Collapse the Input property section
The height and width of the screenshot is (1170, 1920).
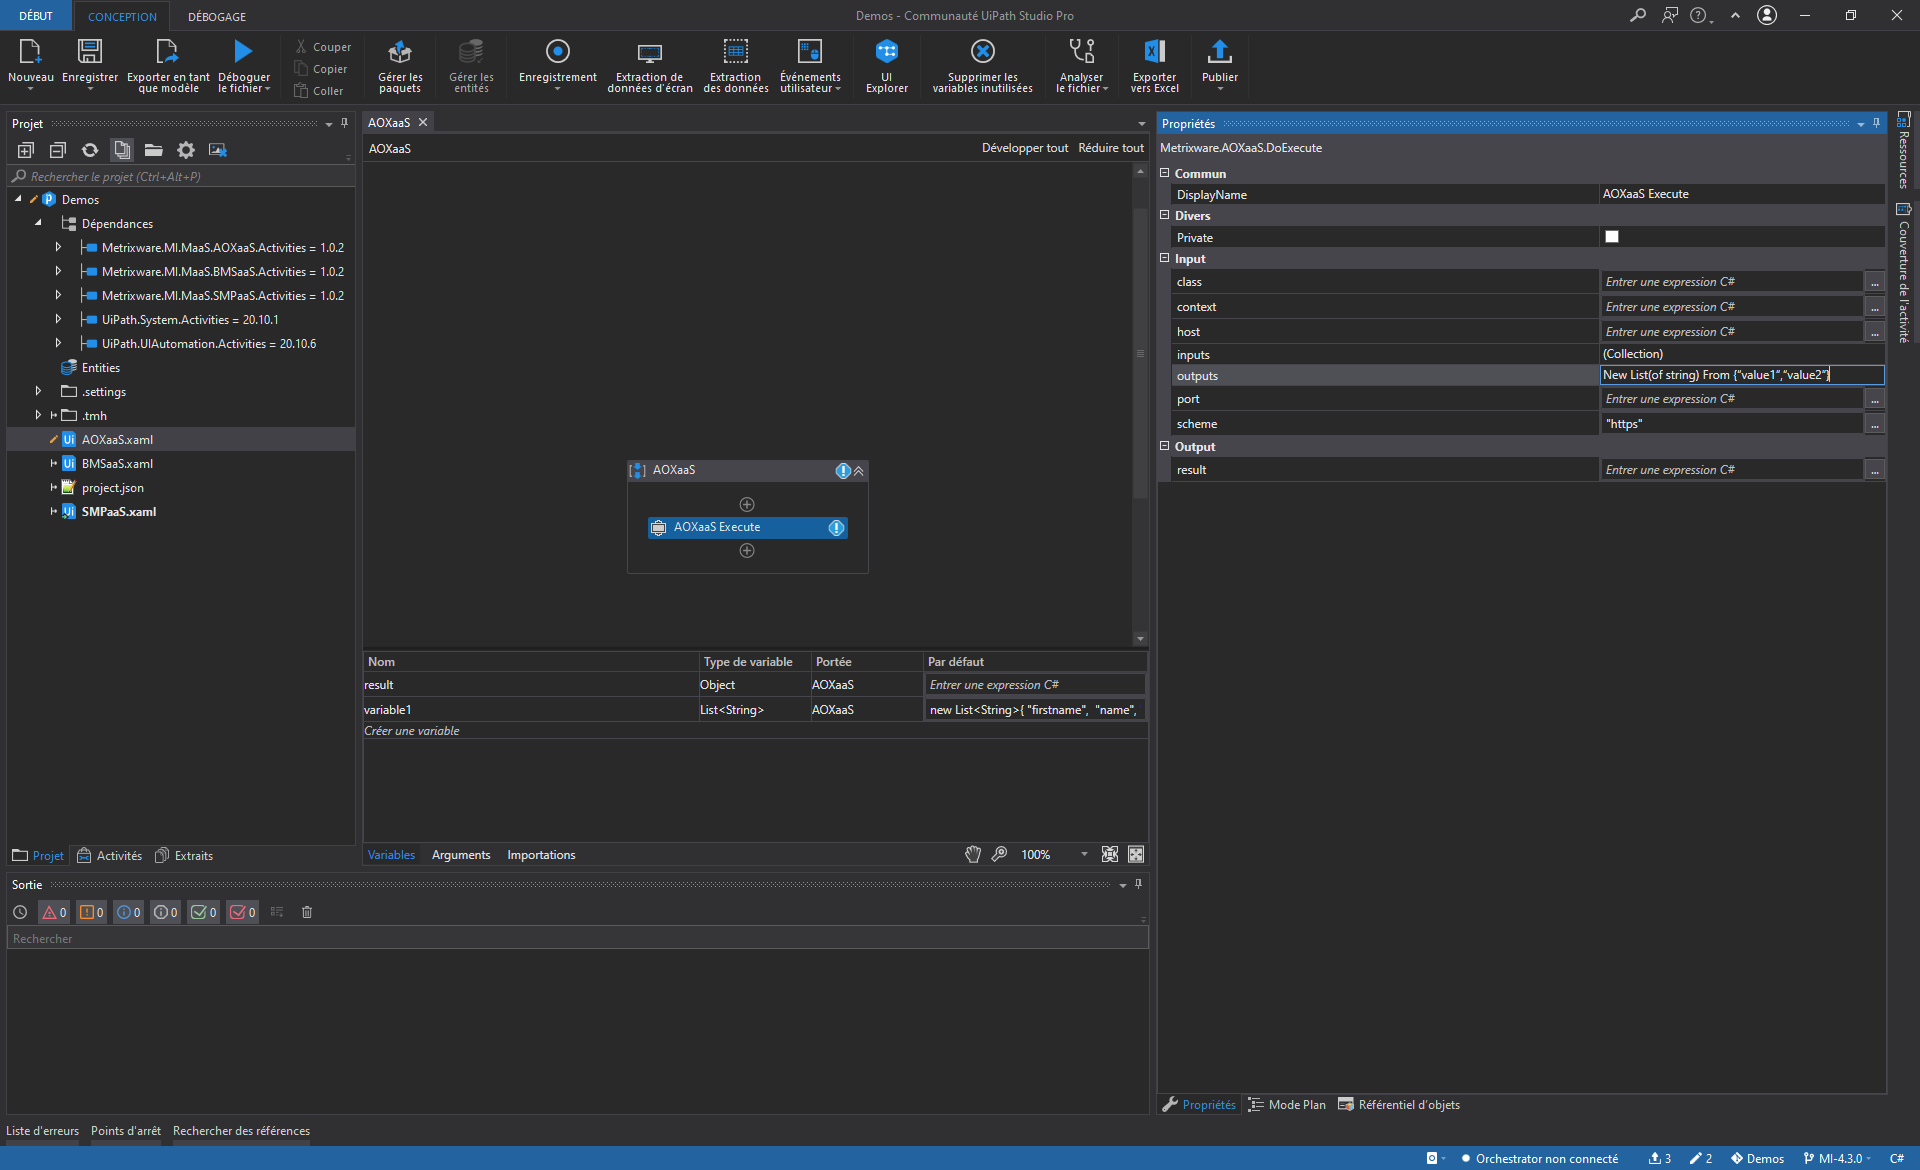pos(1164,258)
